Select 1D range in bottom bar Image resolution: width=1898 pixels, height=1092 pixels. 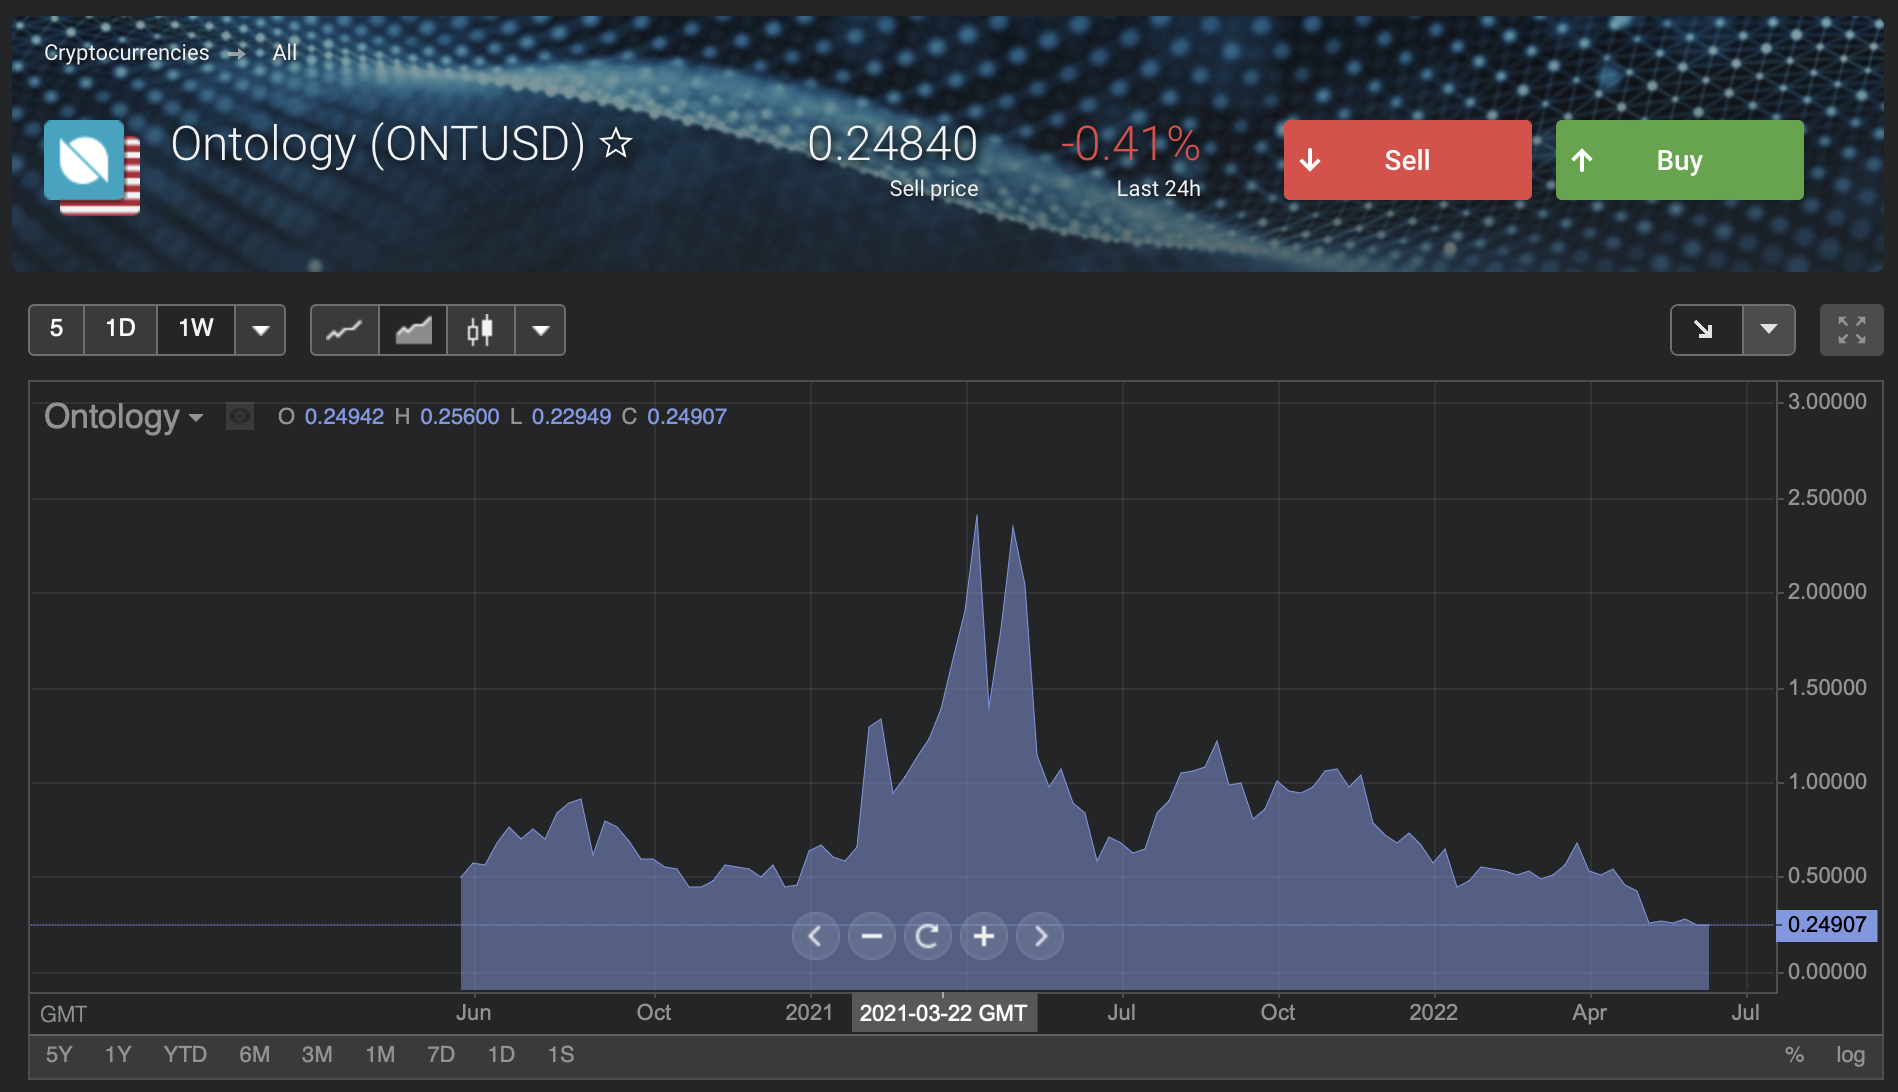tap(501, 1054)
